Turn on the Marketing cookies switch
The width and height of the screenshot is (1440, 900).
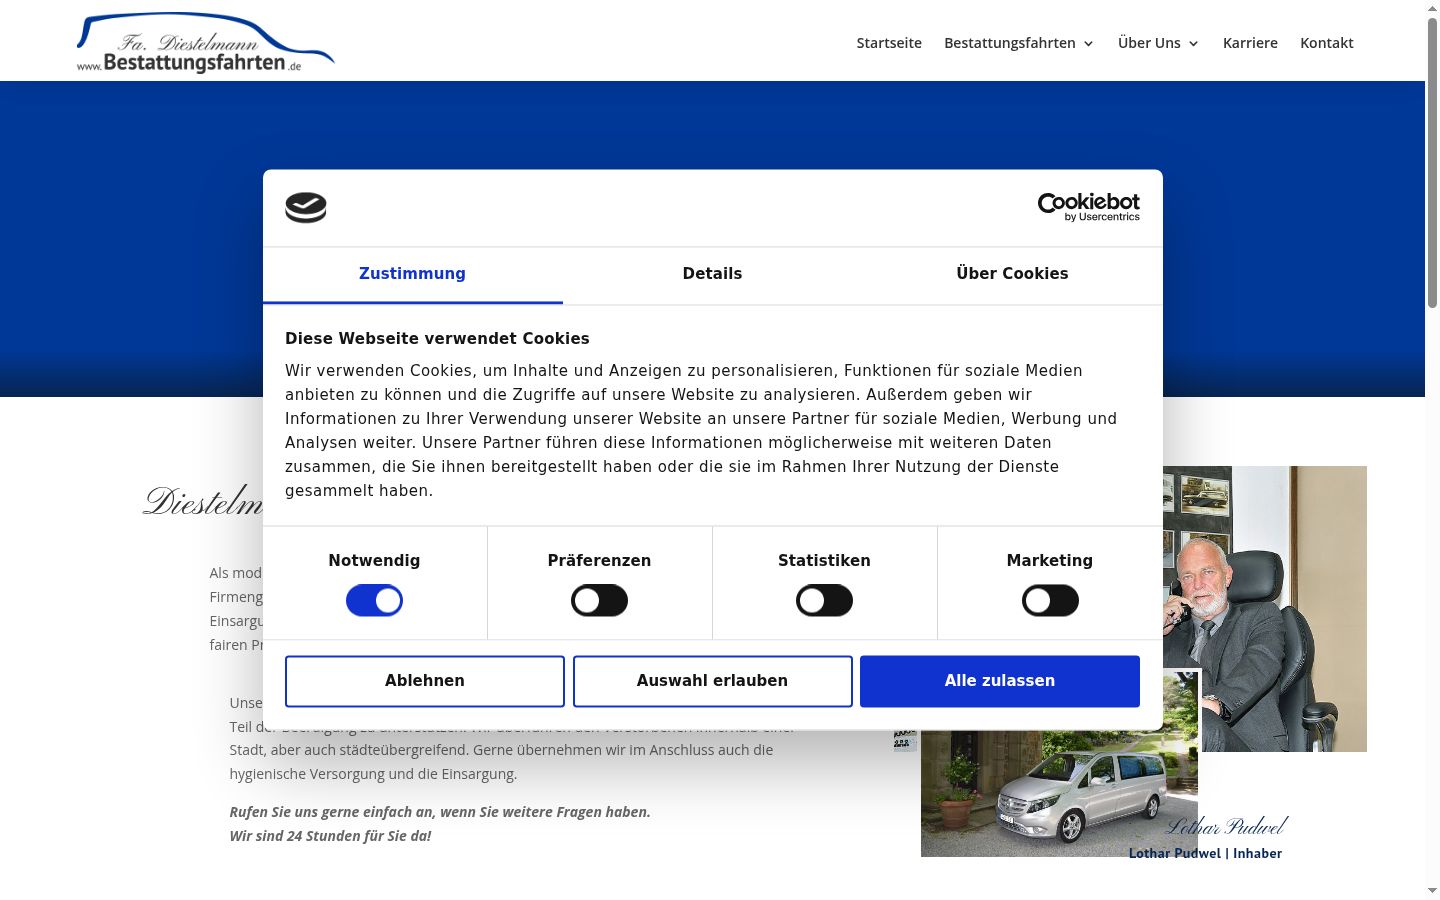click(1050, 601)
